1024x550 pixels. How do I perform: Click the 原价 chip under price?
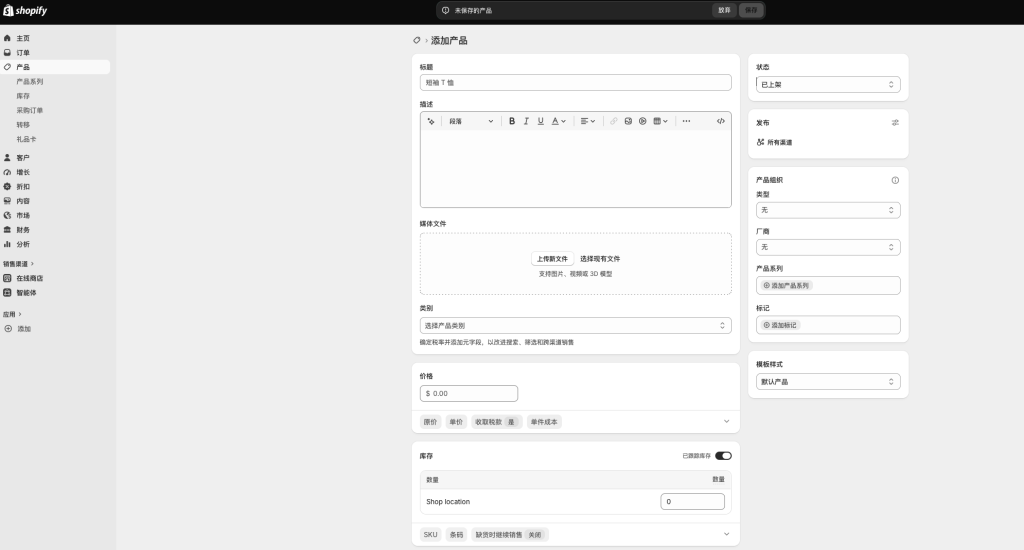[430, 422]
